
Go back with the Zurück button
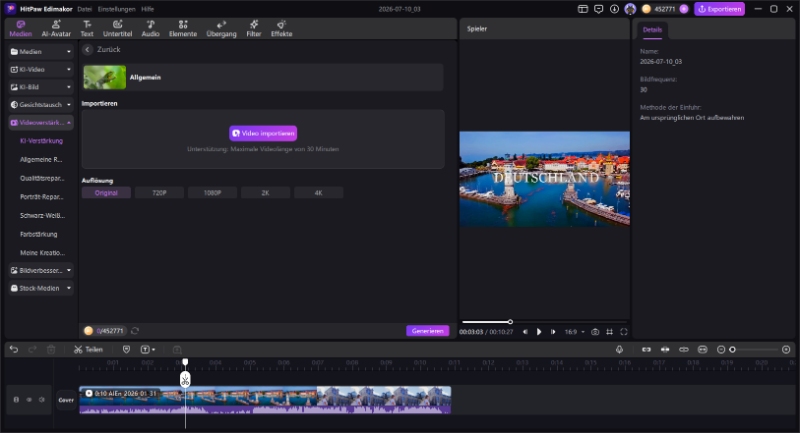click(102, 49)
